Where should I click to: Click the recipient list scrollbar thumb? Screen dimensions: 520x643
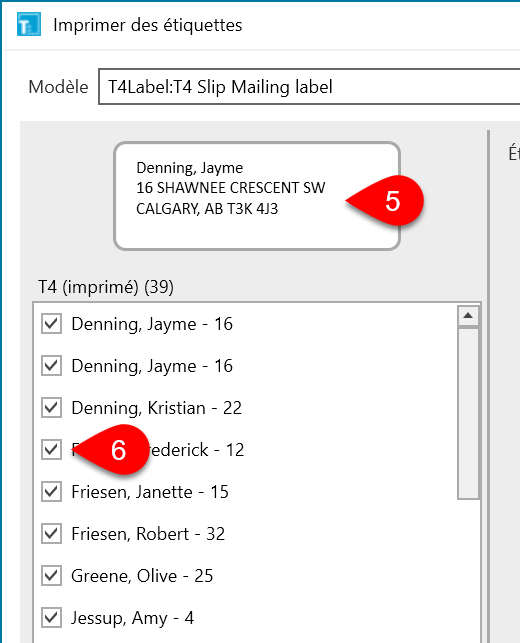click(468, 413)
